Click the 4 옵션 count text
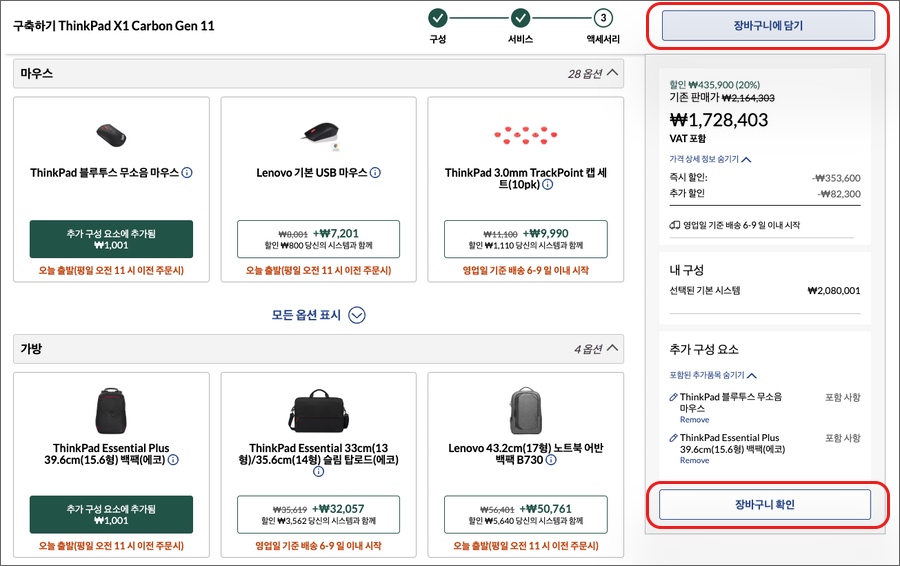900x566 pixels. tap(588, 349)
